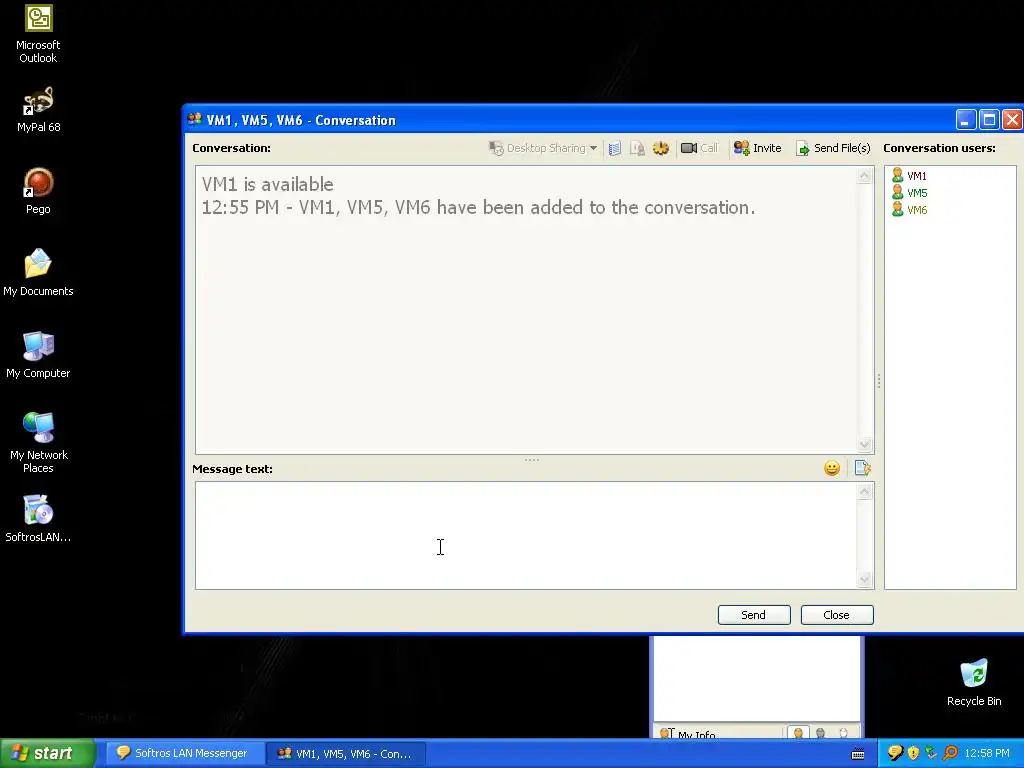
Task: Invite users to the conversation
Action: pyautogui.click(x=758, y=148)
